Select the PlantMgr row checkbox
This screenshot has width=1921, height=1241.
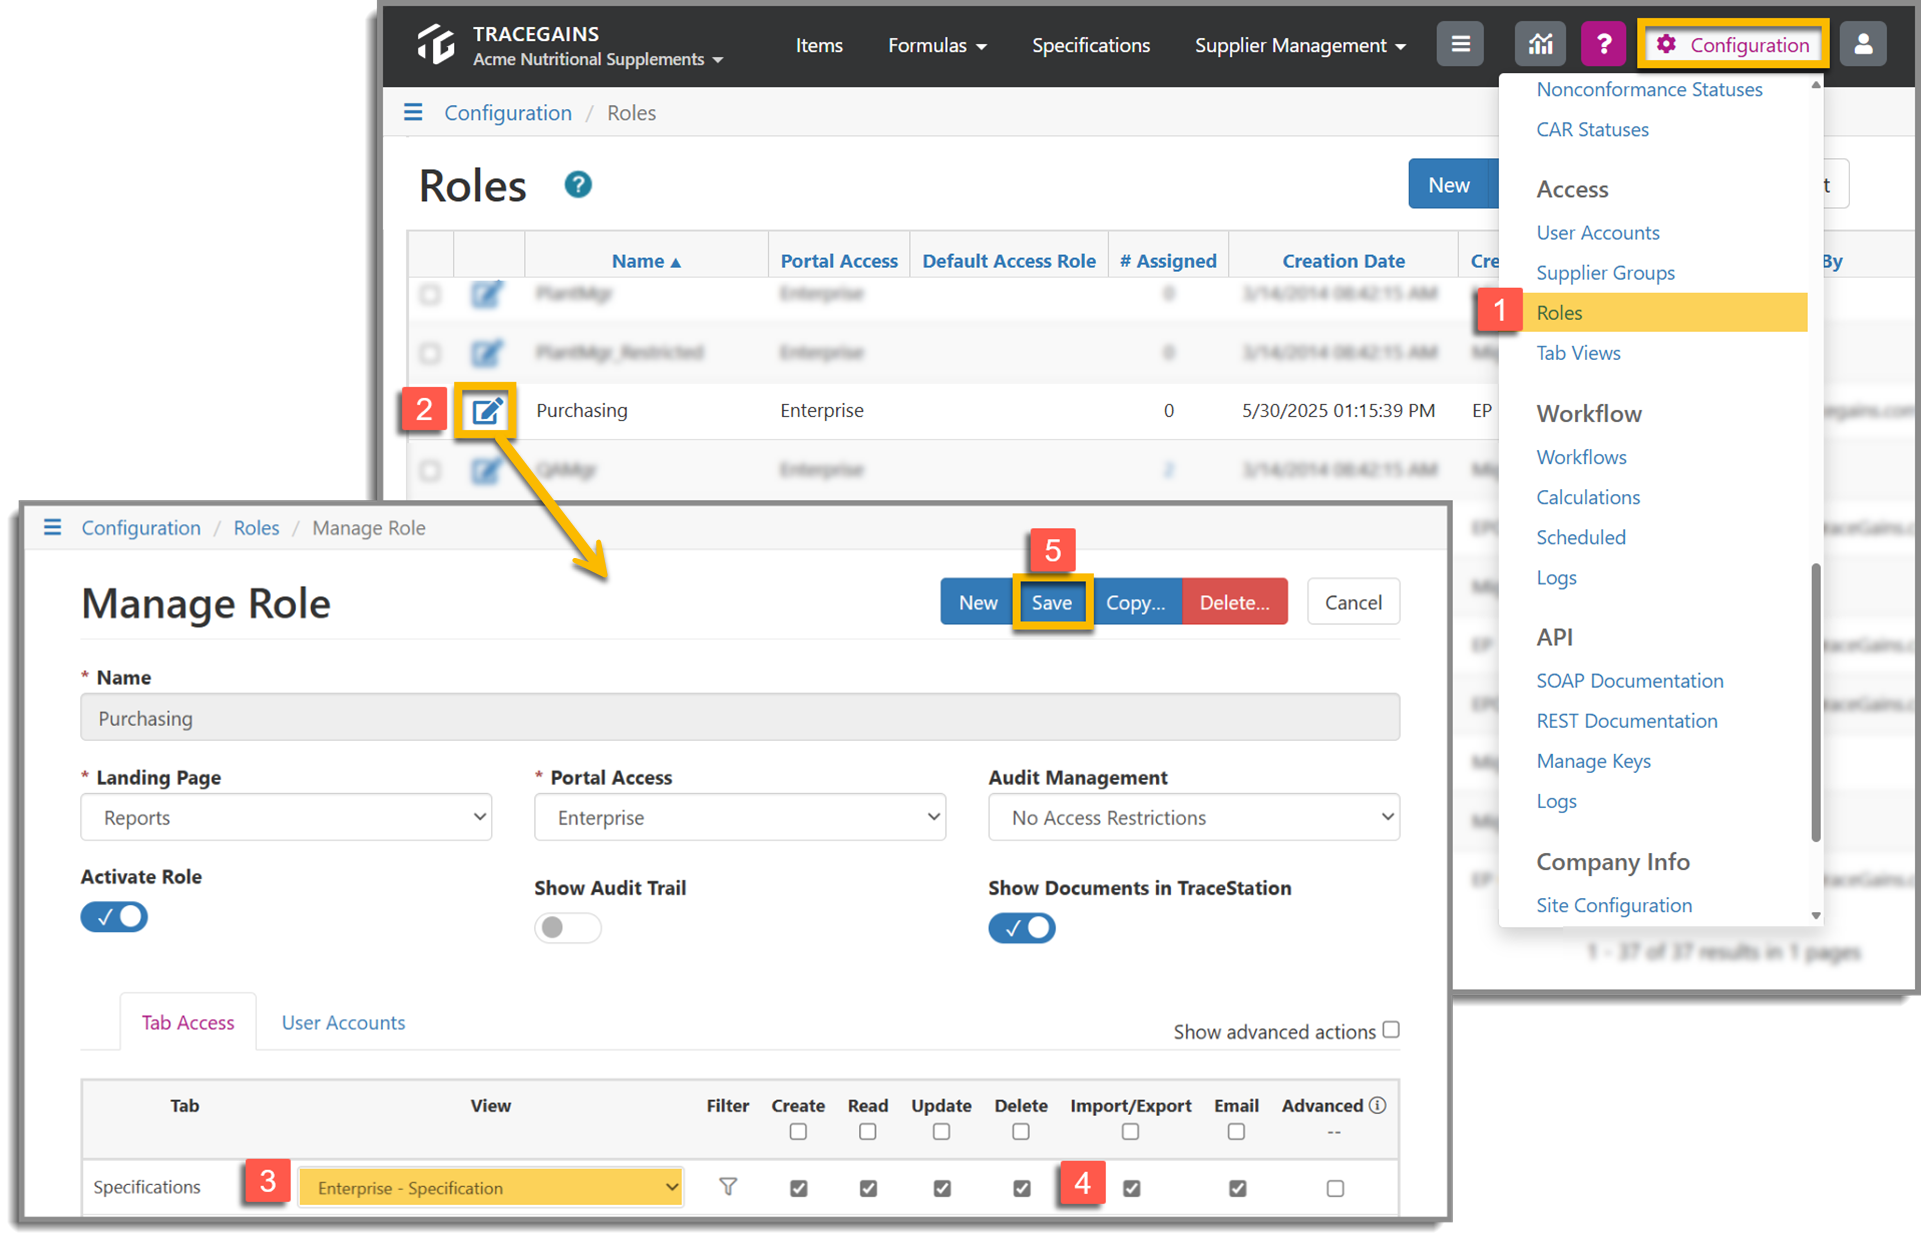click(x=430, y=294)
